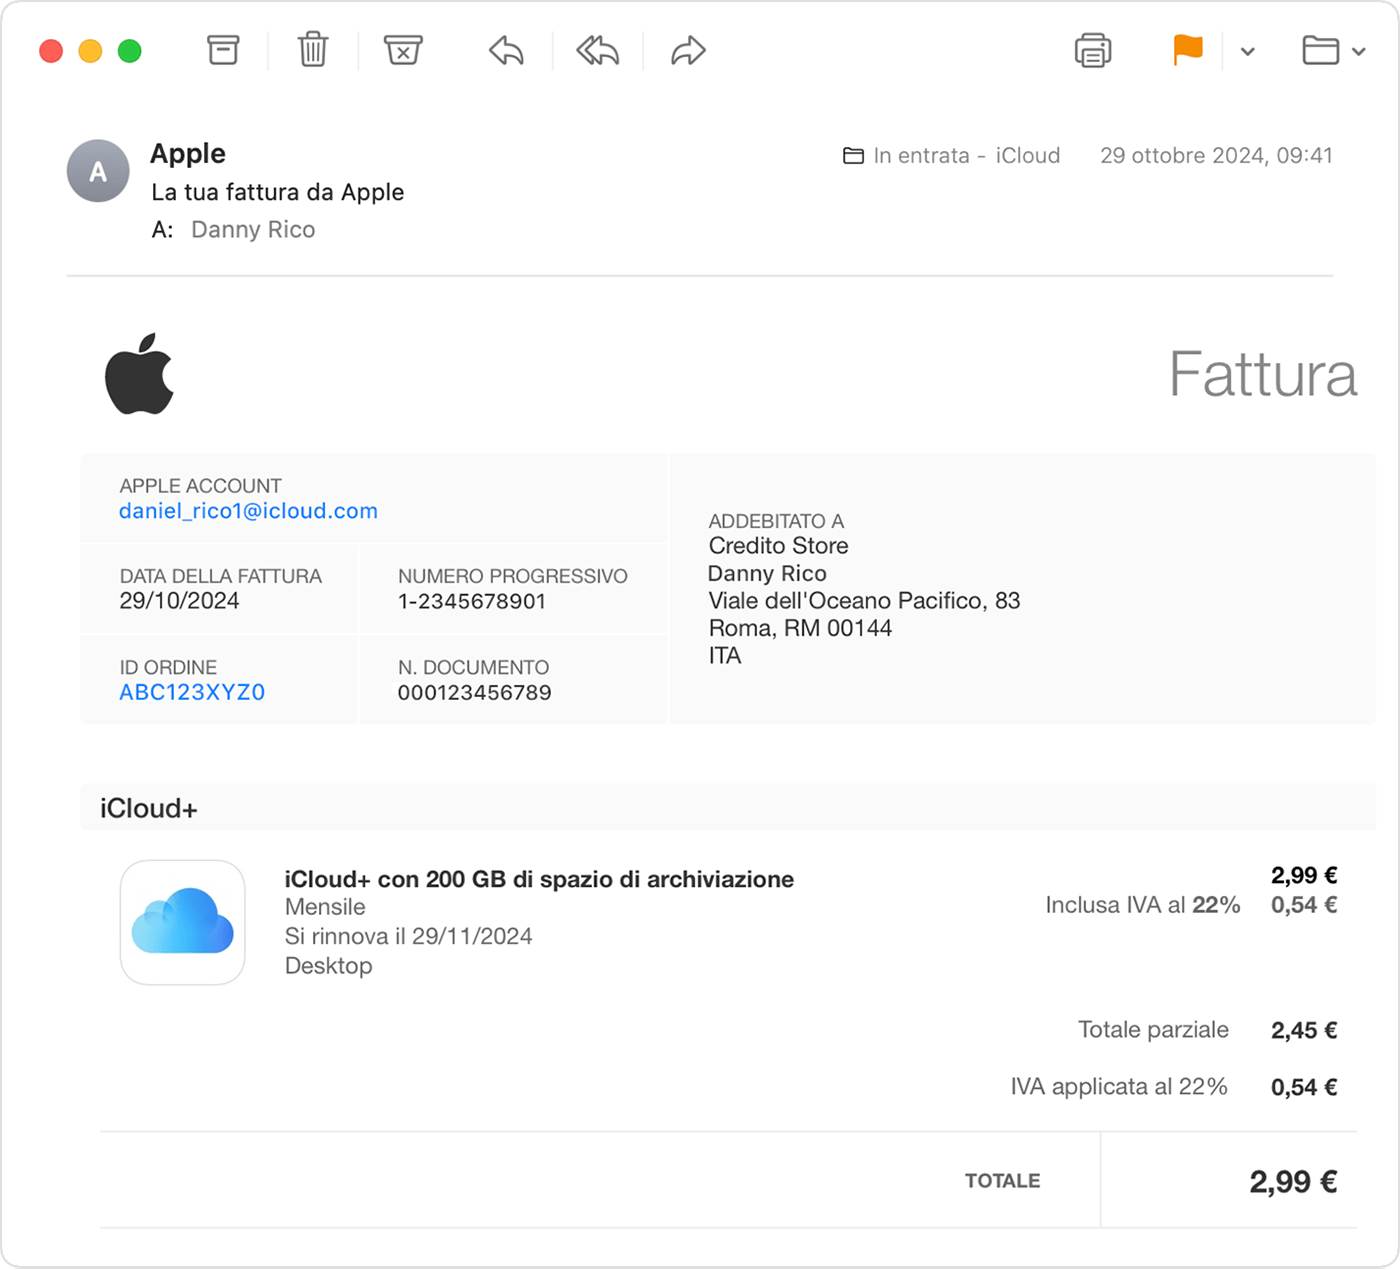Archive the Apple invoice email
The image size is (1400, 1270).
tap(222, 50)
